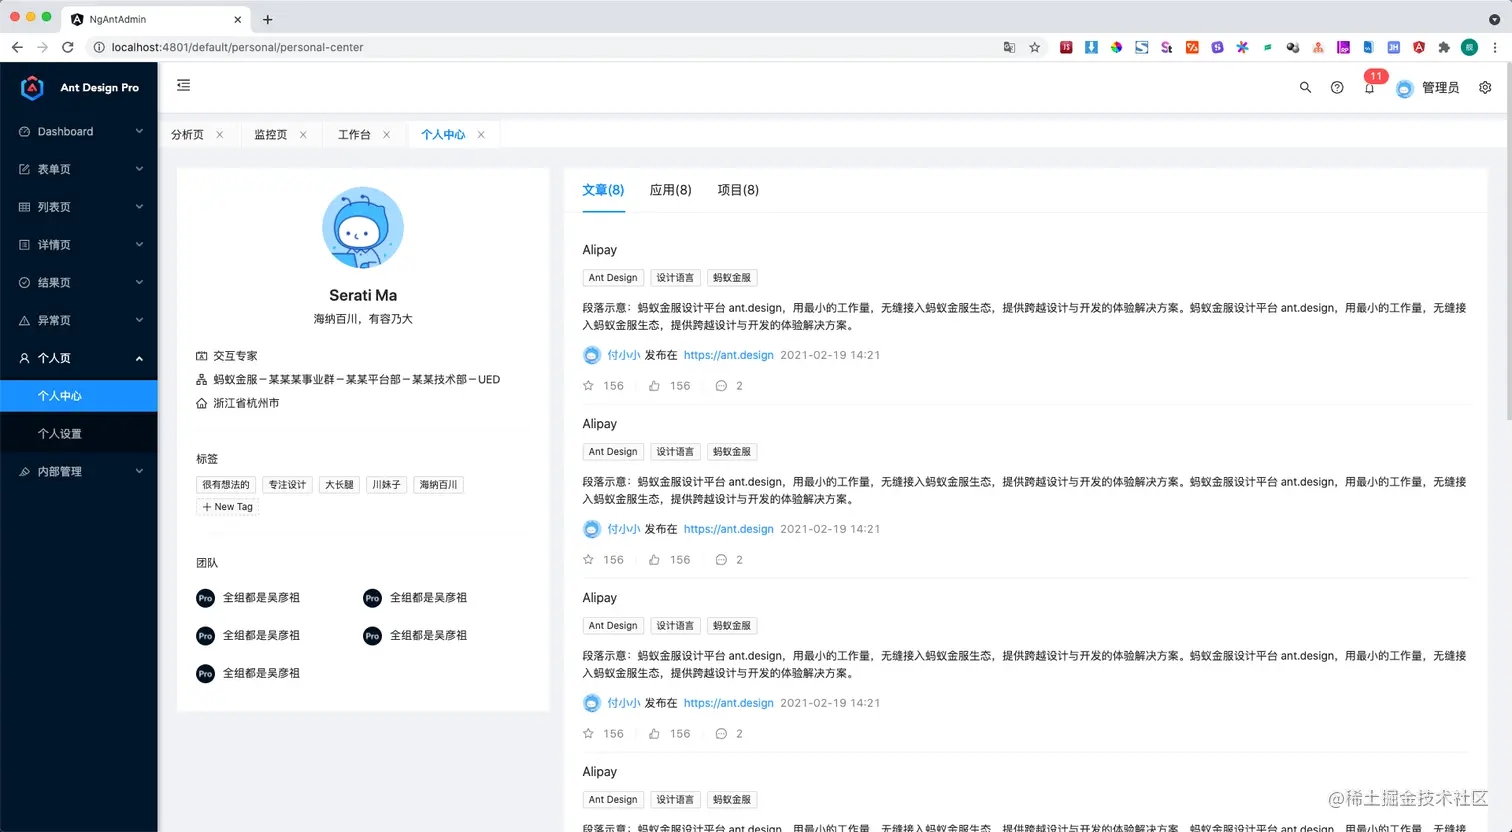Switch to the 分析页 tab

pos(187,134)
